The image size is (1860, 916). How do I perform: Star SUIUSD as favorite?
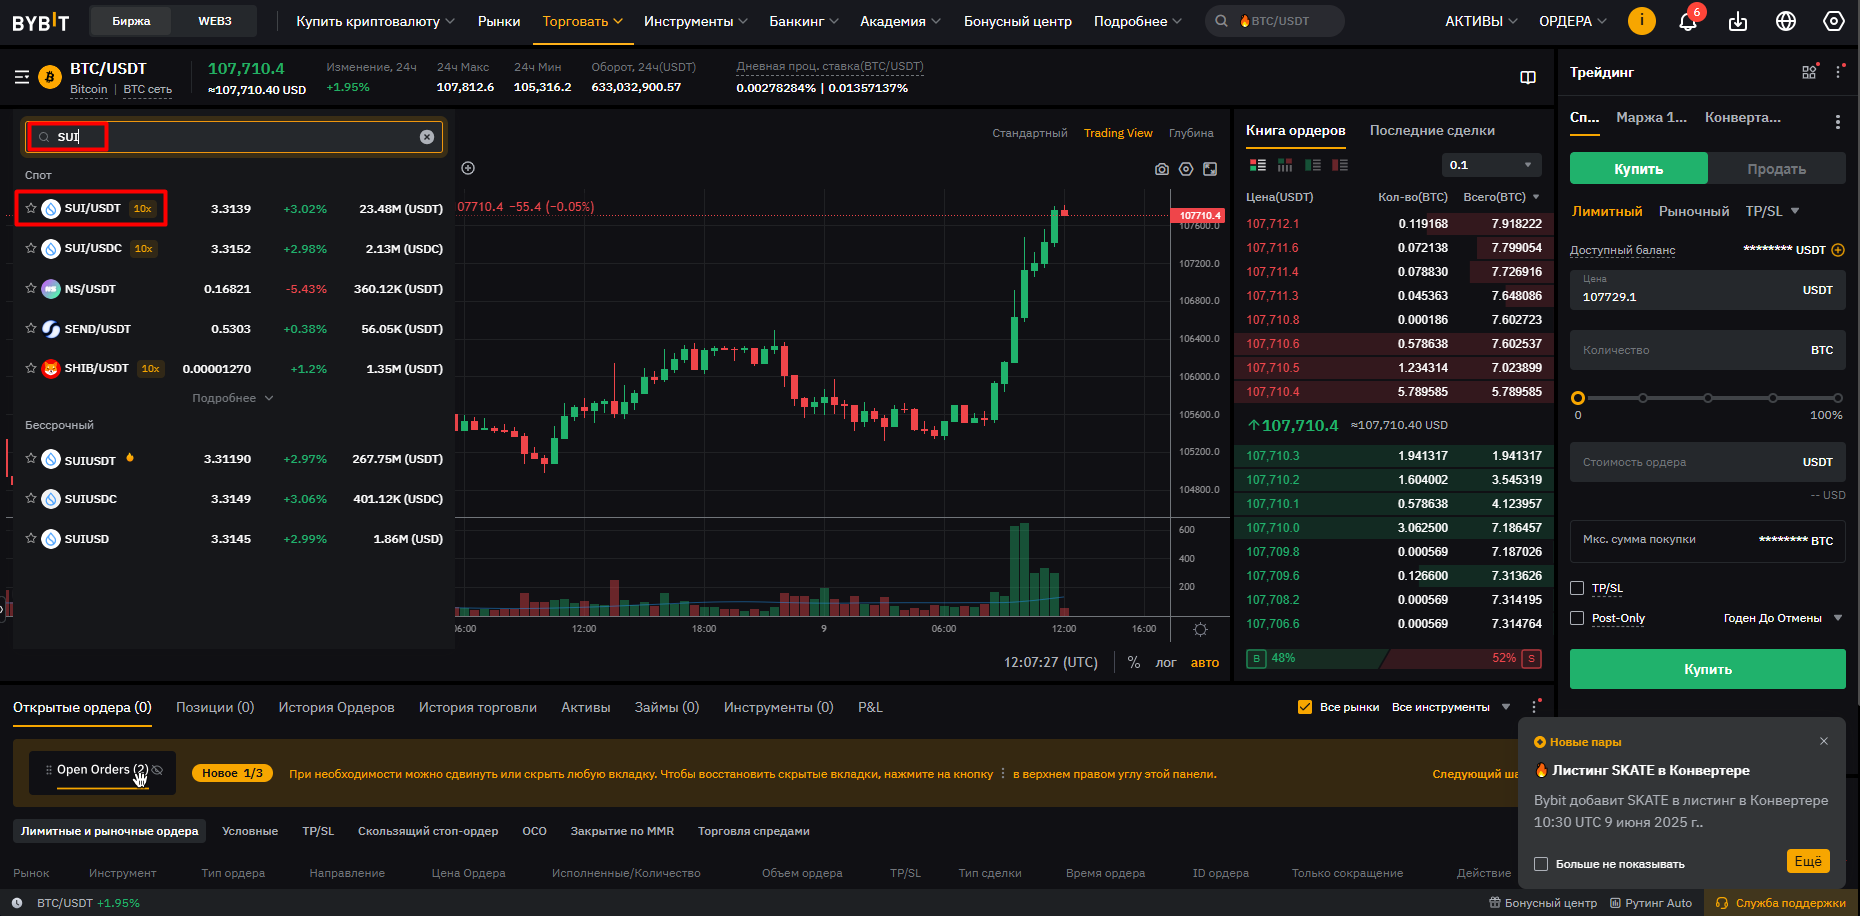tap(31, 538)
